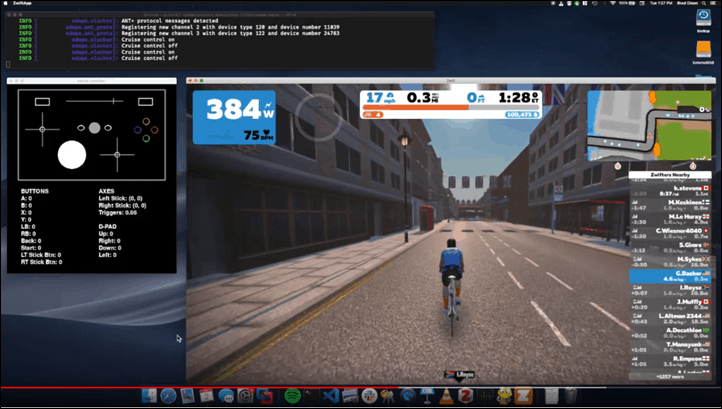Image resolution: width=722 pixels, height=409 pixels.
Task: Click the red video progress bar above Dock
Action: click(x=199, y=387)
